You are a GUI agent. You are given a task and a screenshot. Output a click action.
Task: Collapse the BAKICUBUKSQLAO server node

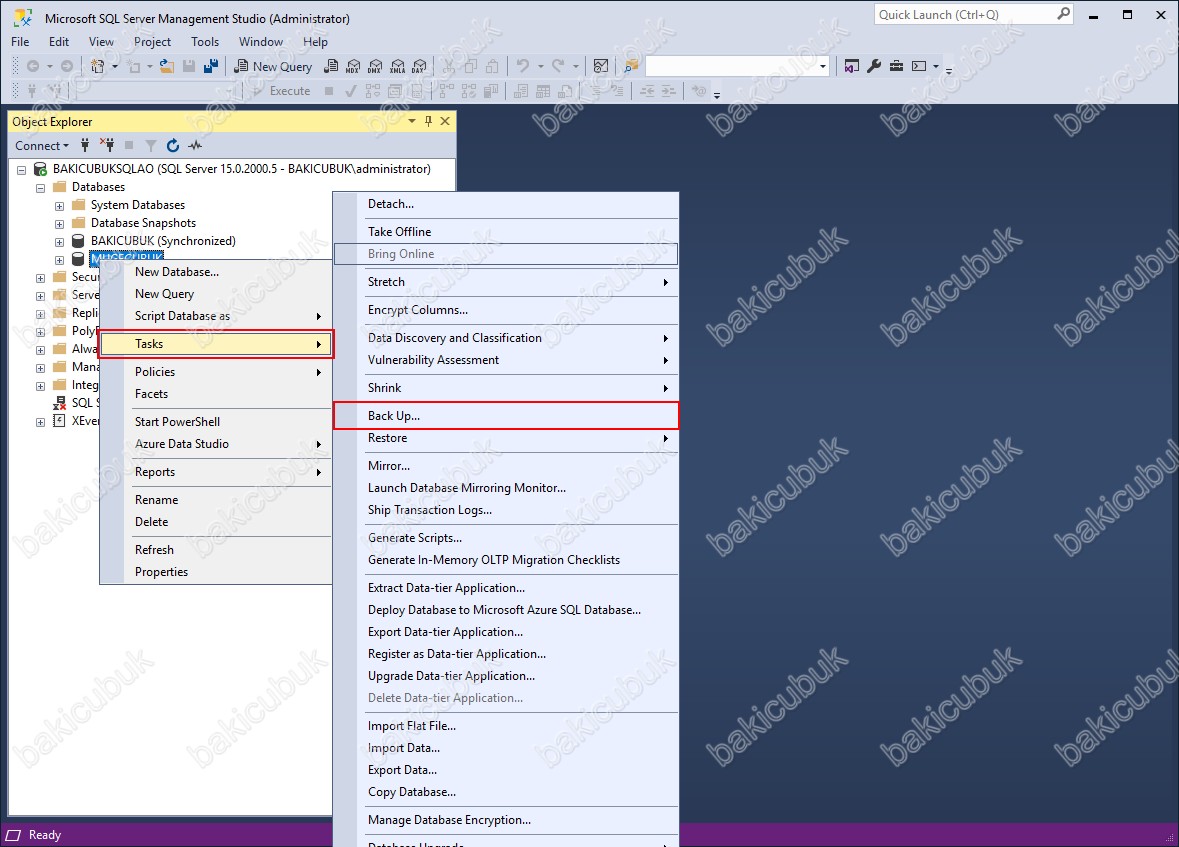point(22,170)
